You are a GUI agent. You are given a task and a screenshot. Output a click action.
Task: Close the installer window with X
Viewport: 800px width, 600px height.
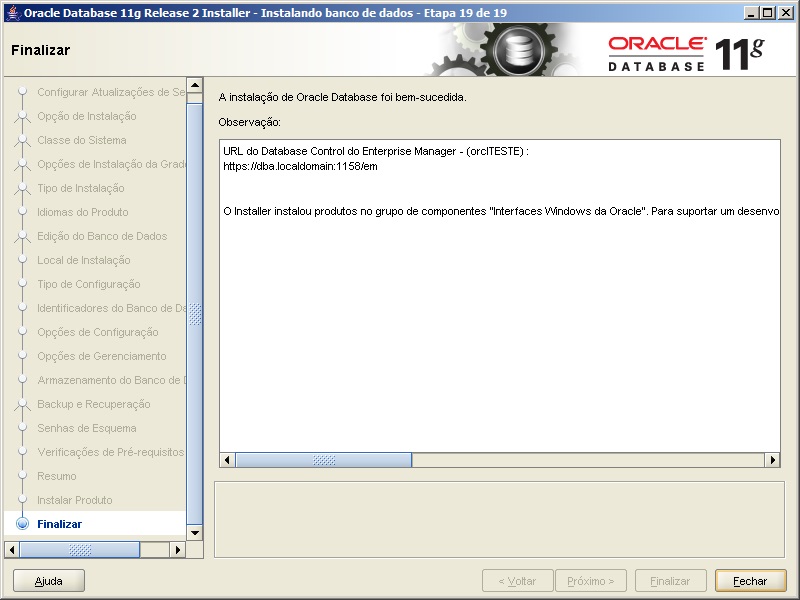click(785, 13)
